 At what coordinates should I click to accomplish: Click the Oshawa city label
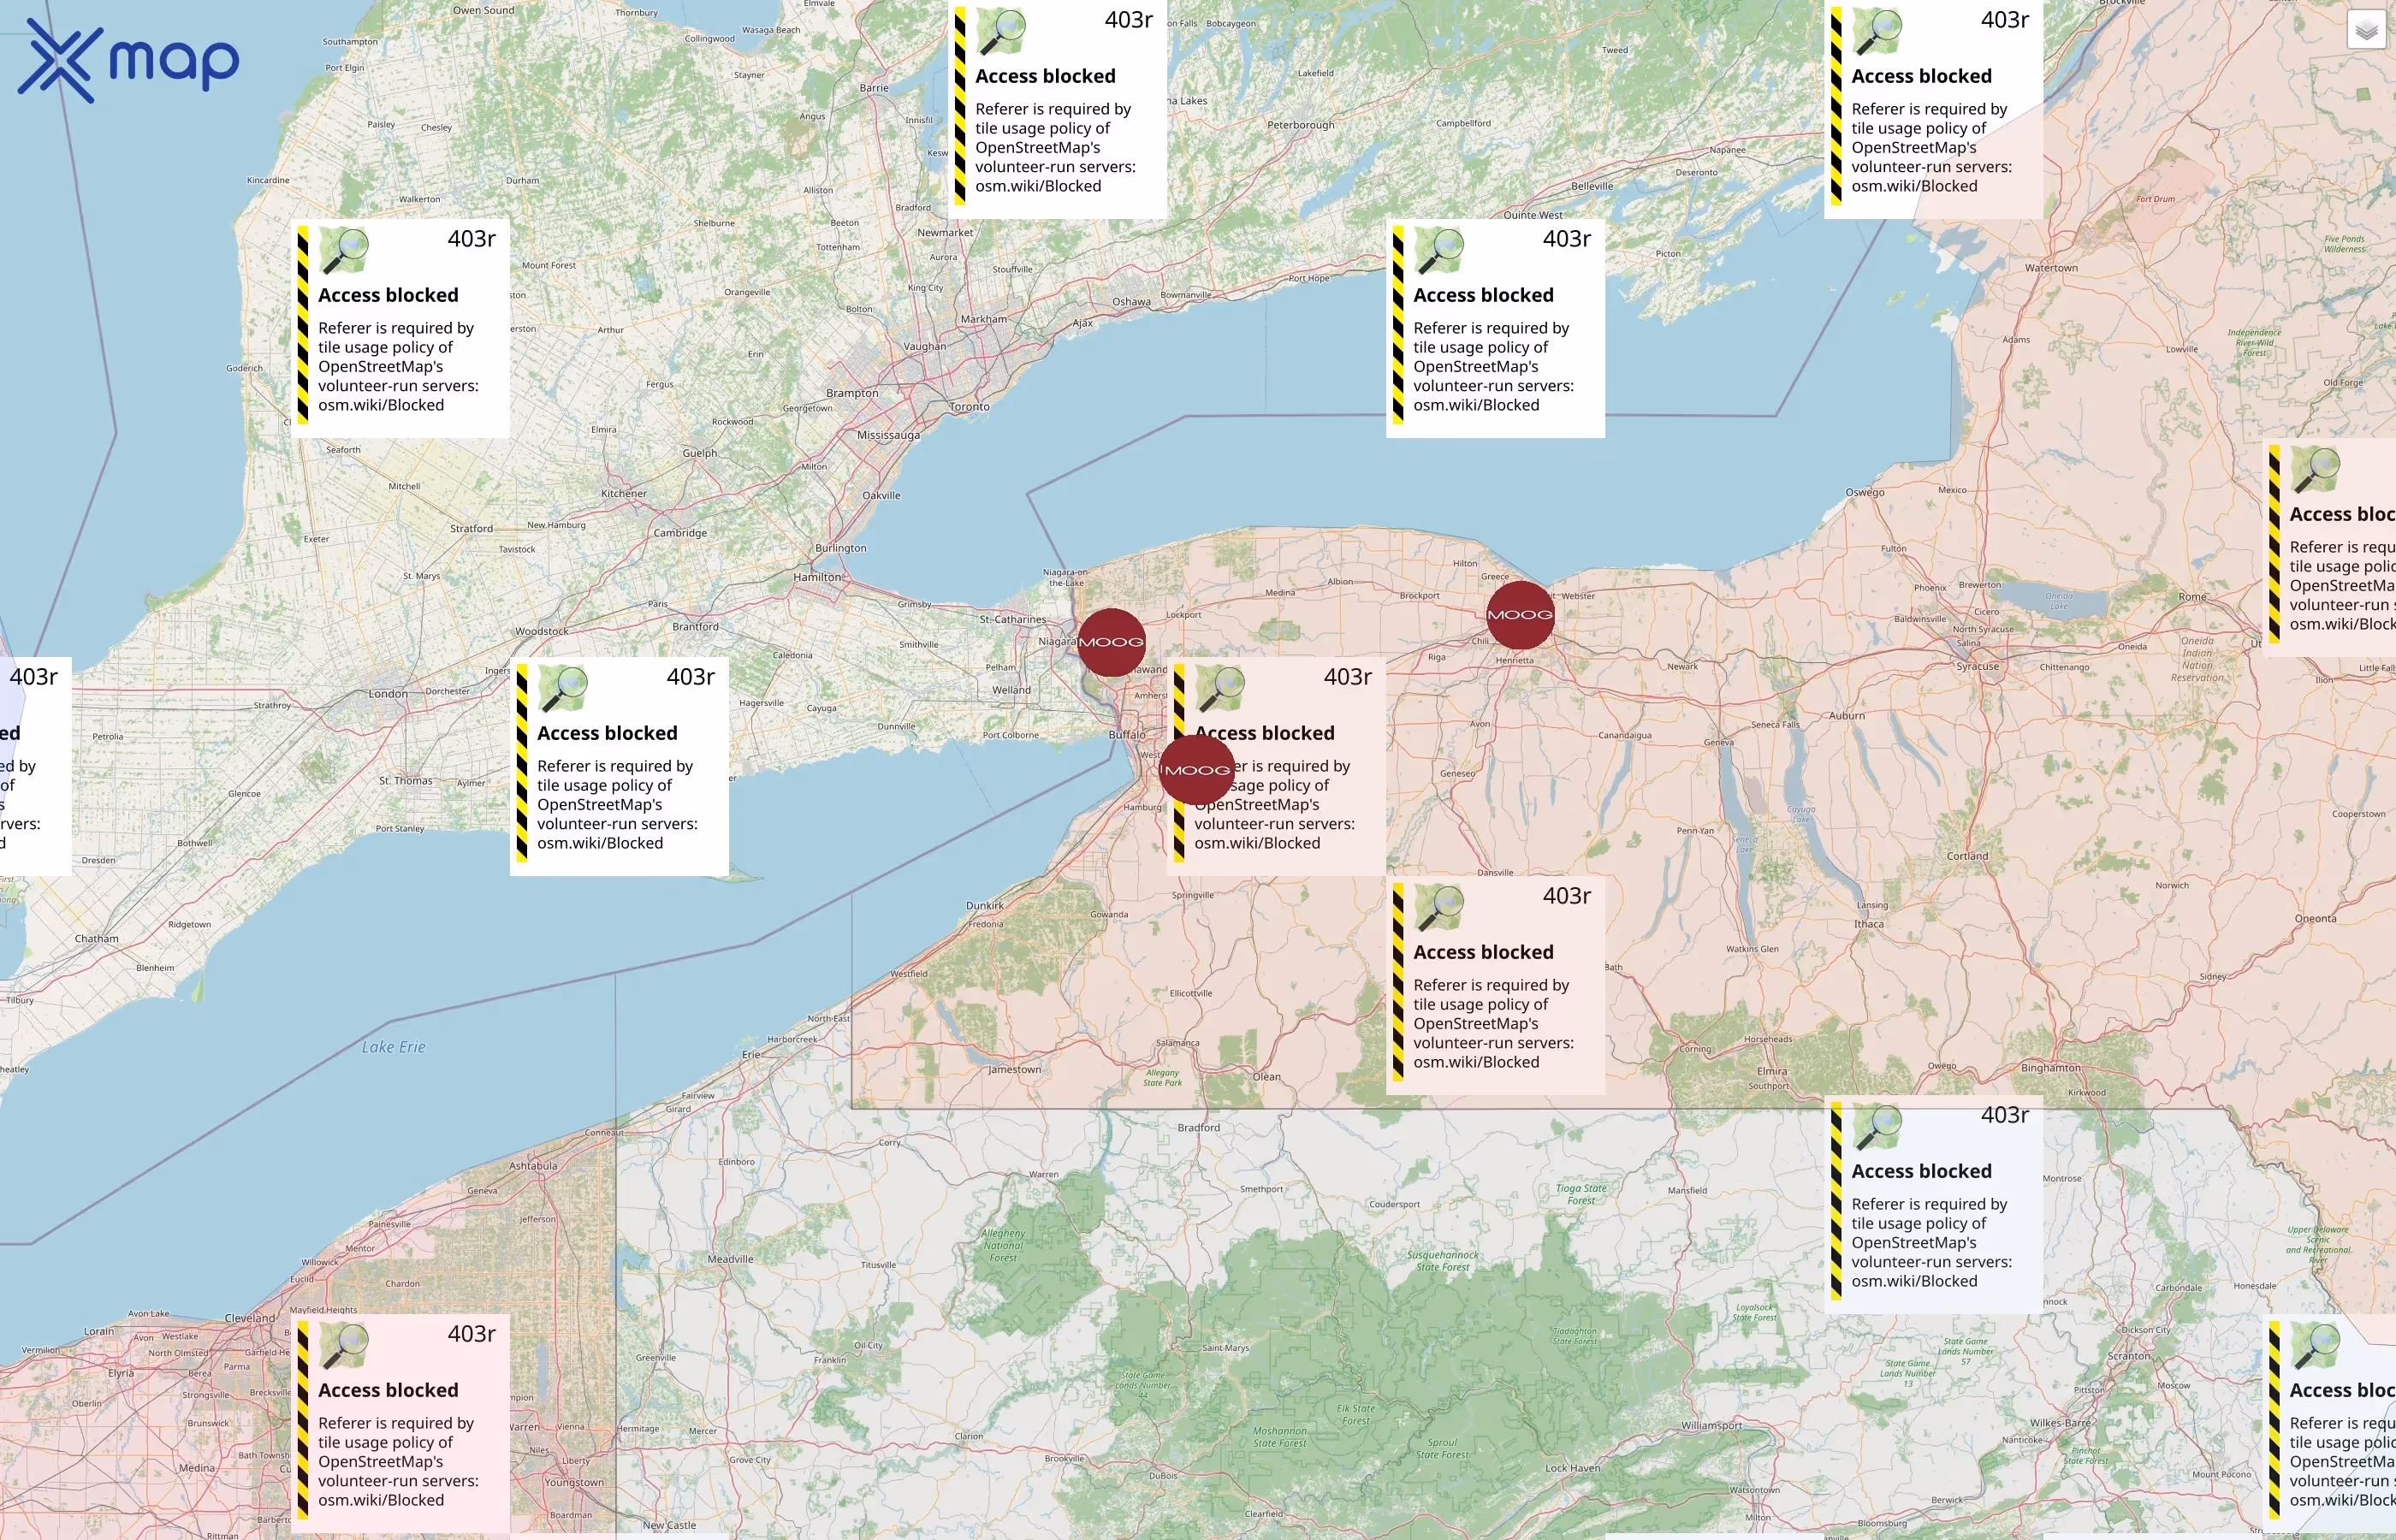1131,301
